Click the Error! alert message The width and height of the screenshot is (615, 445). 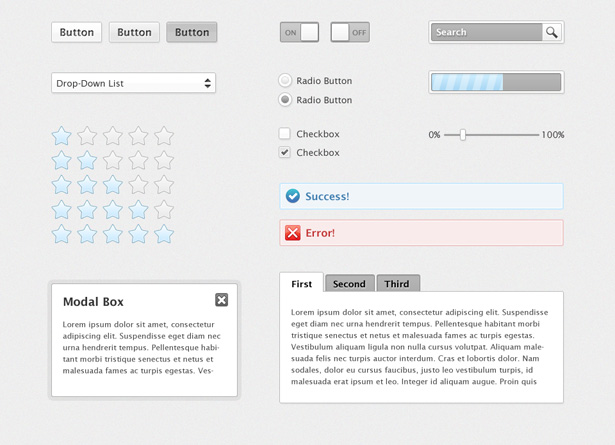coord(422,233)
